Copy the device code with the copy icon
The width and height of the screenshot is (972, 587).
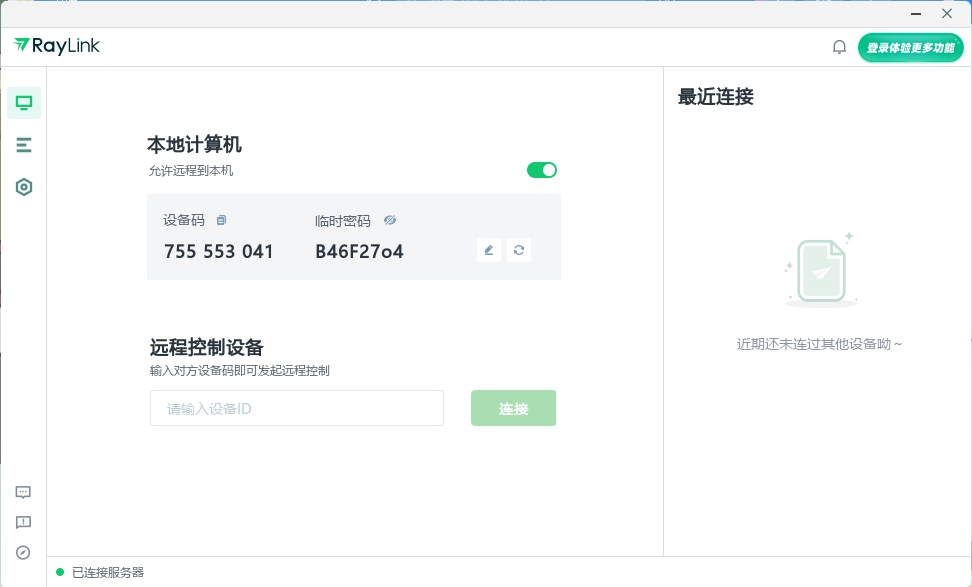(x=221, y=220)
